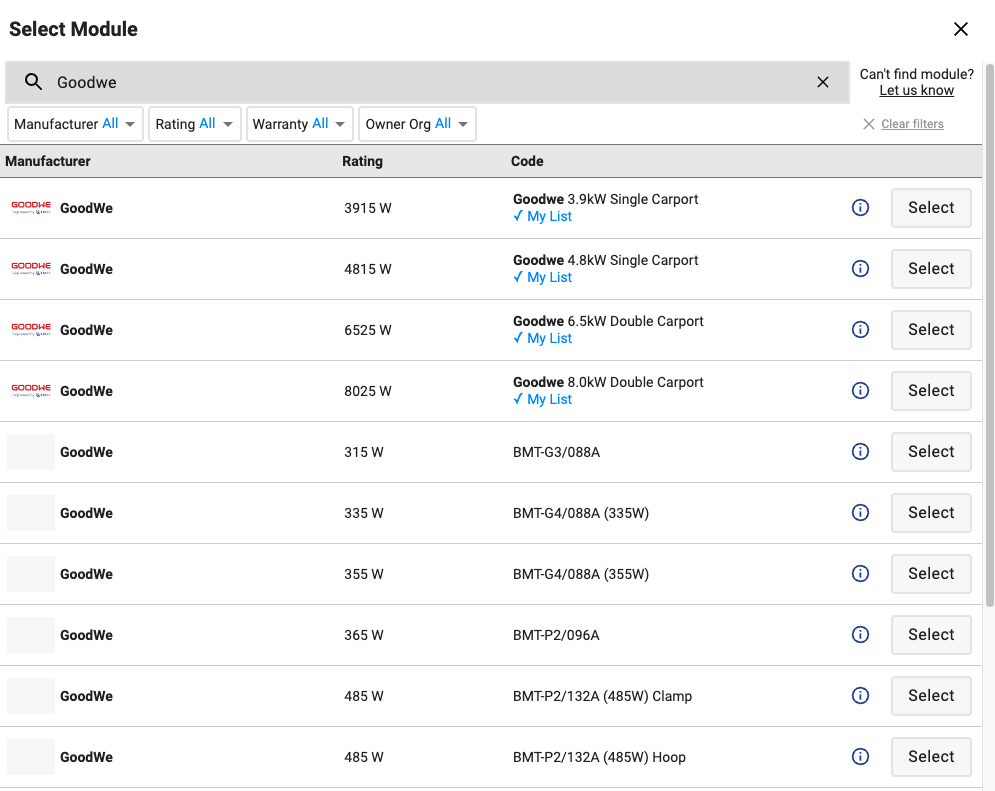Select the BMT-G4/088A (335W) module
The height and width of the screenshot is (791, 995).
click(931, 512)
